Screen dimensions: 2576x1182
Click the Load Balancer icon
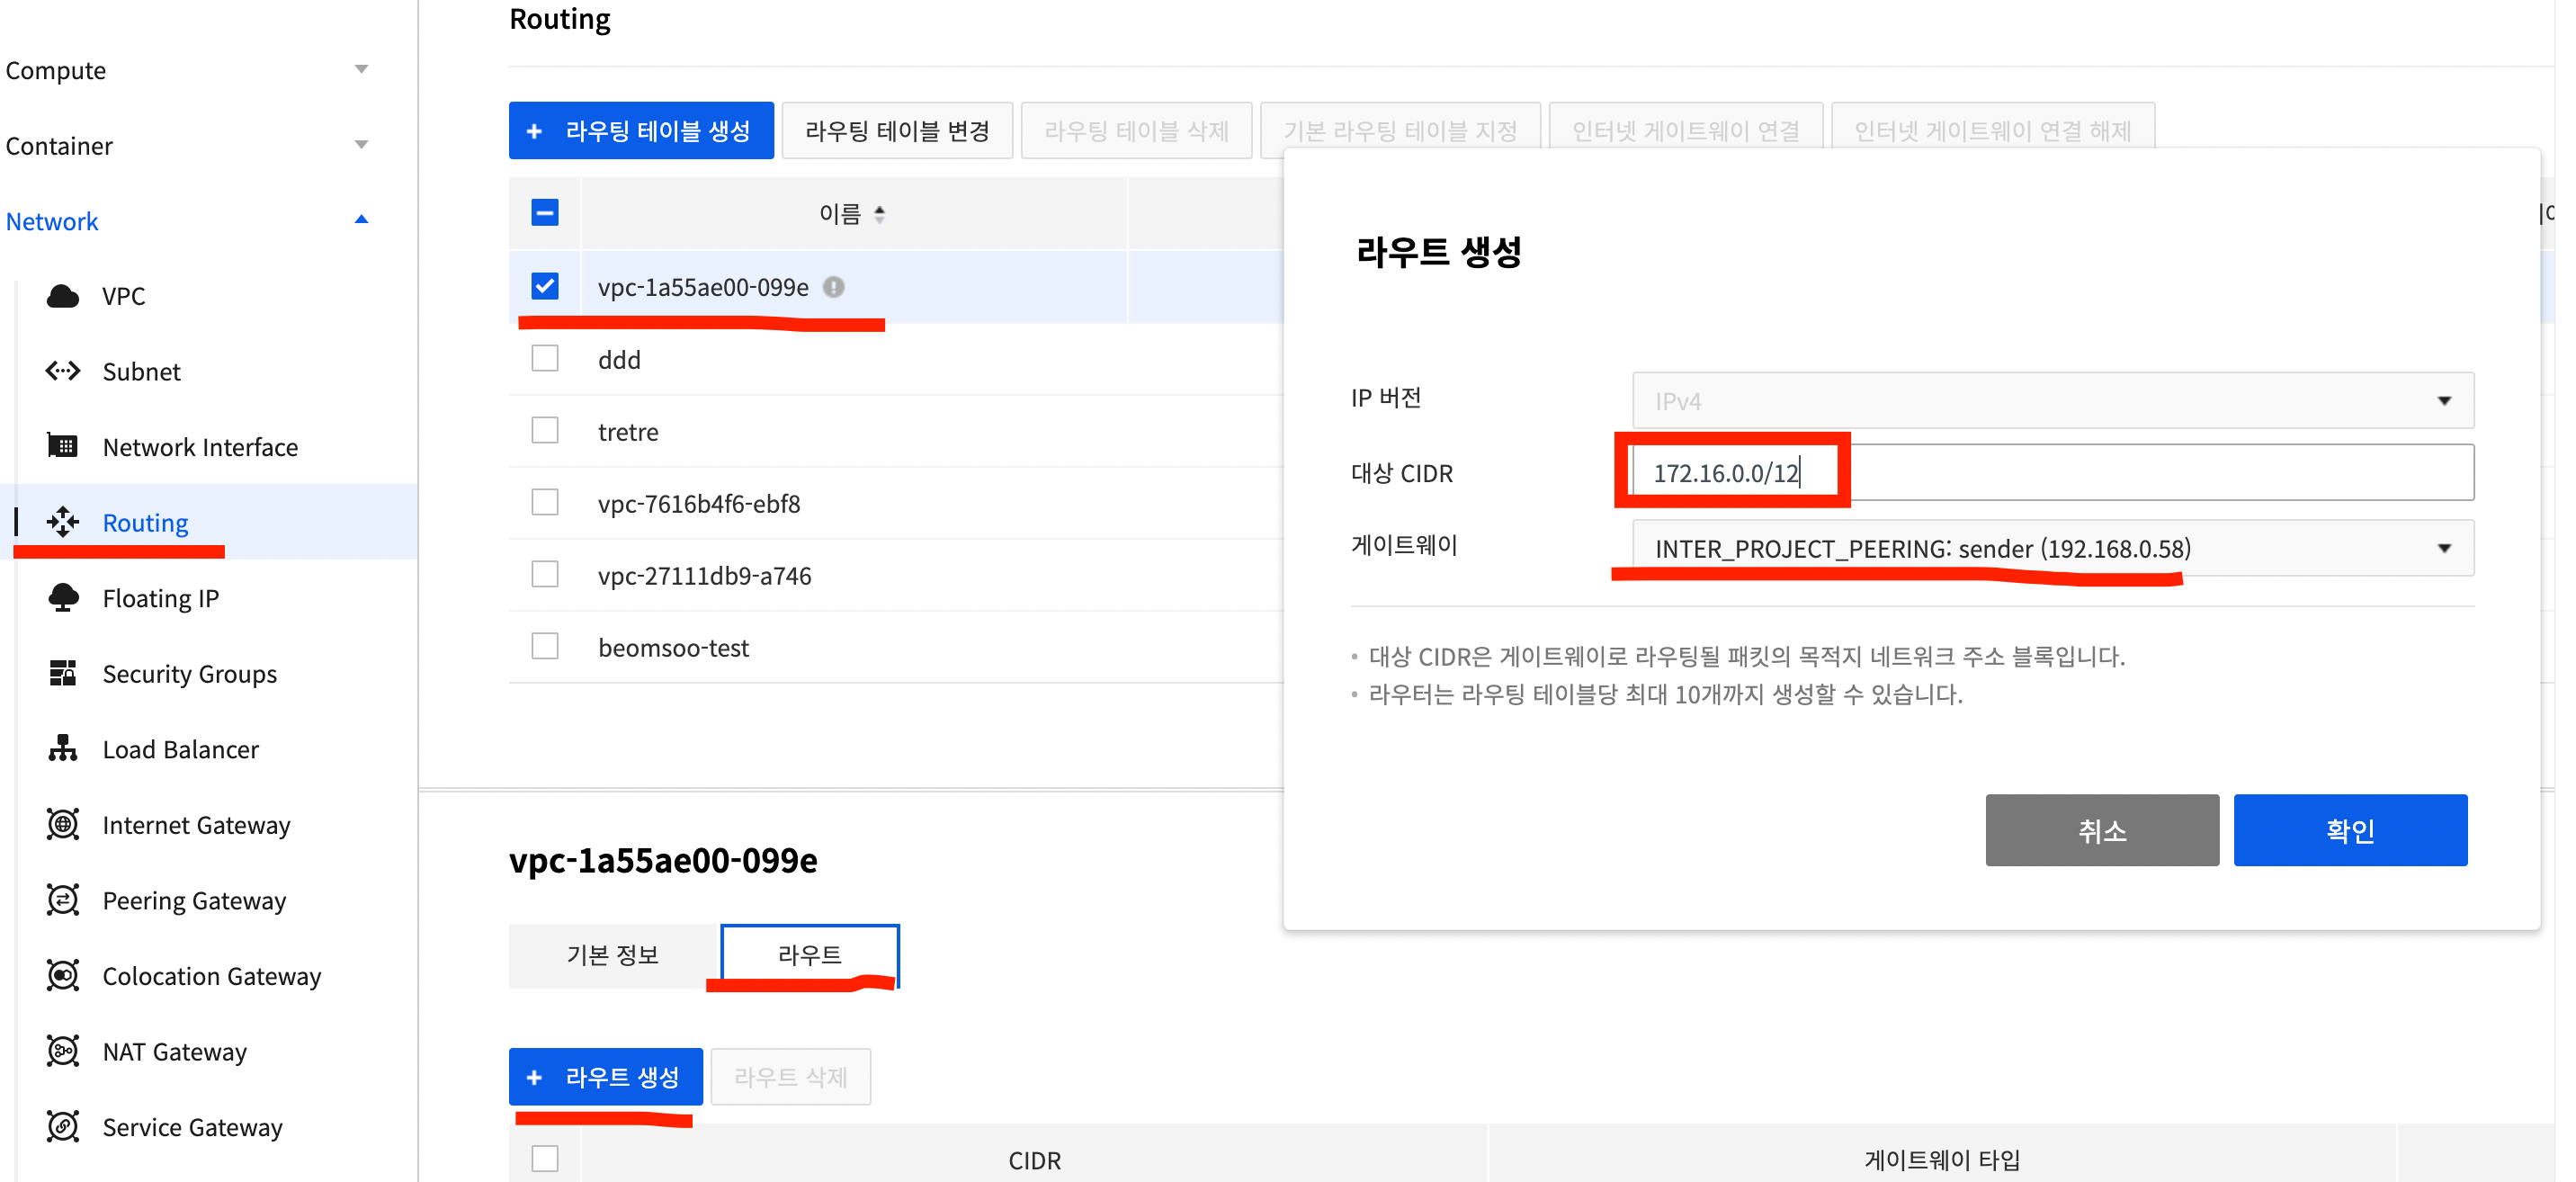click(62, 749)
